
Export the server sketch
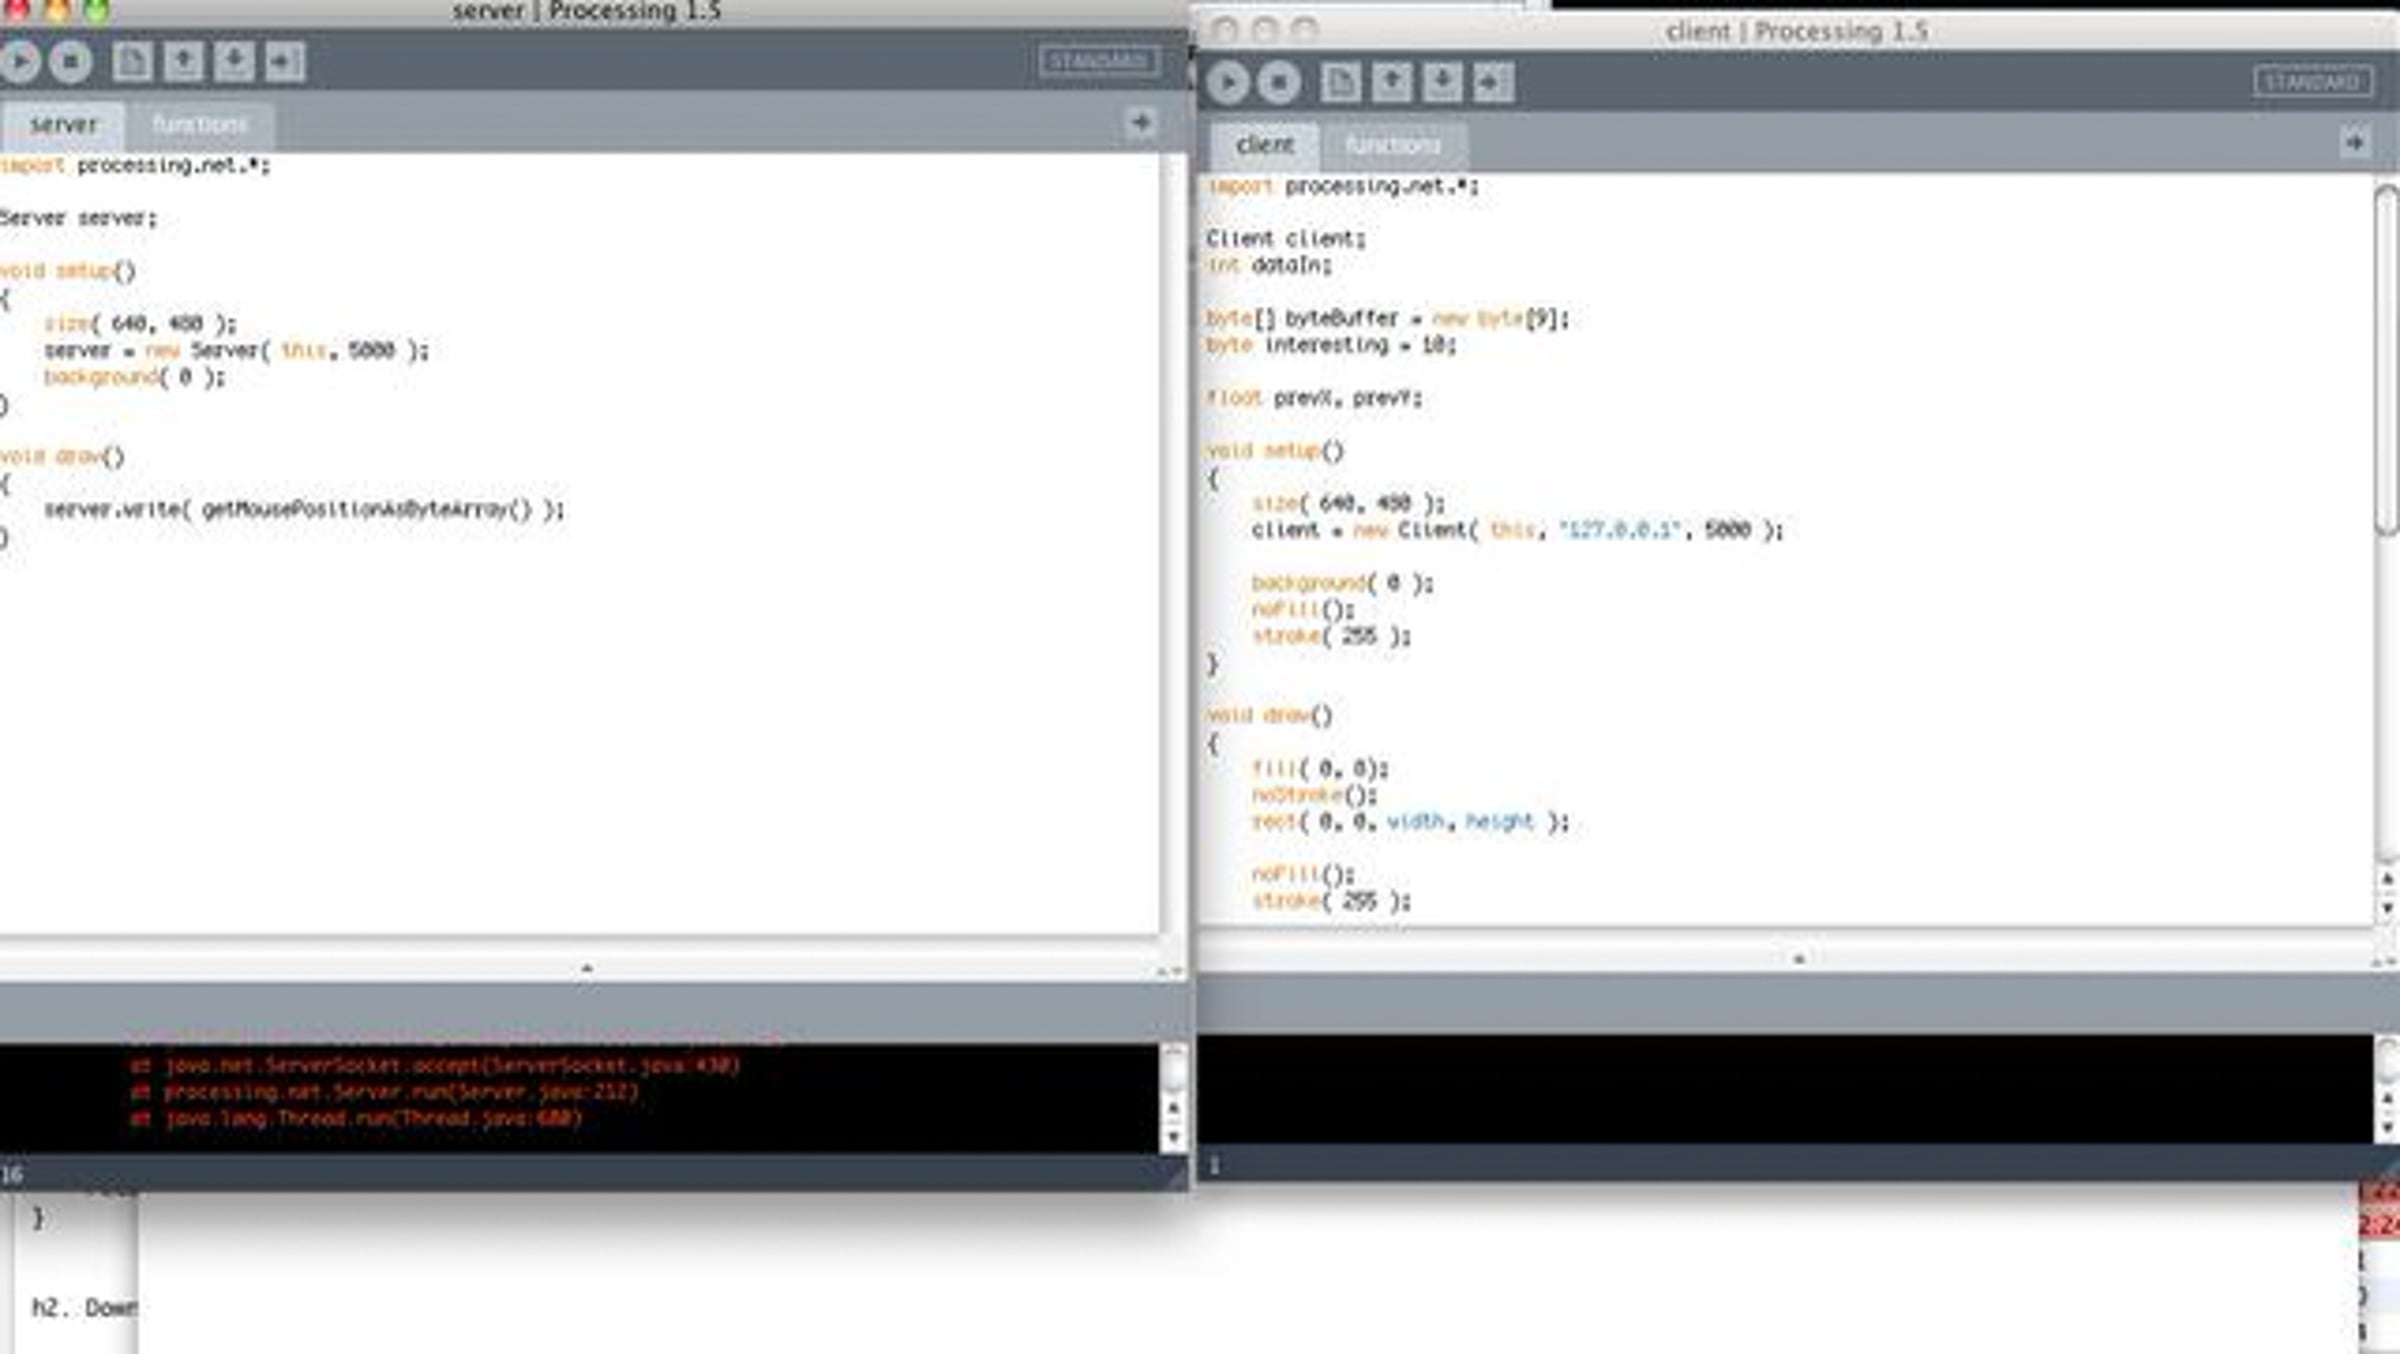pyautogui.click(x=285, y=62)
